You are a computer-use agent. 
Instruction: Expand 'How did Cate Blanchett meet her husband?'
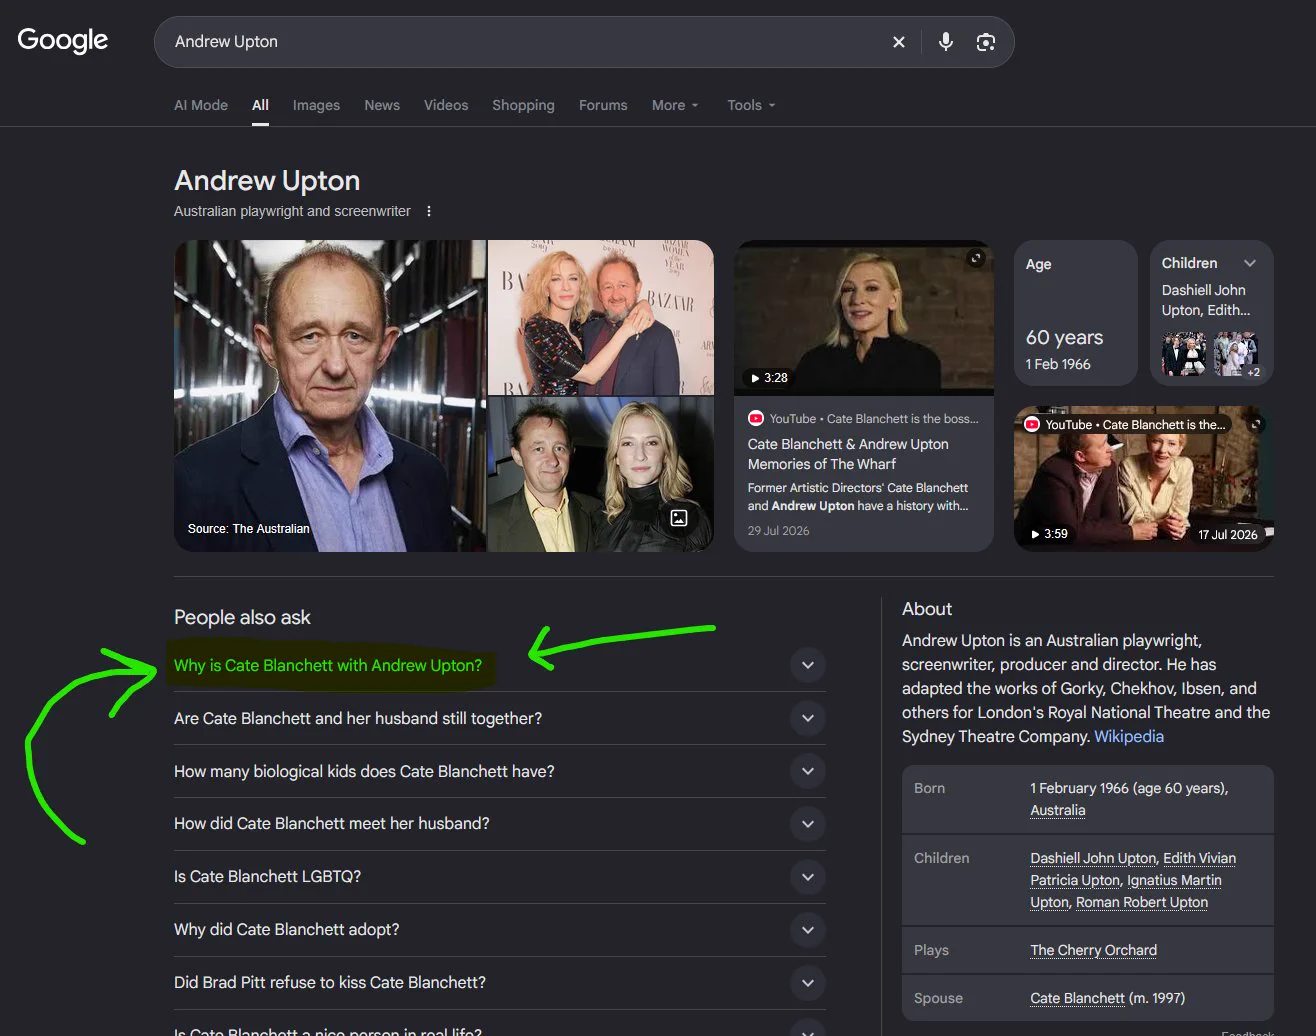[x=807, y=824]
